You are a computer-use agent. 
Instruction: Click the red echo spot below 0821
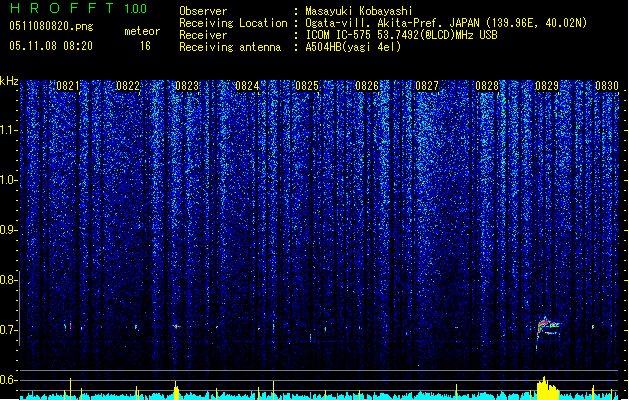[71, 326]
